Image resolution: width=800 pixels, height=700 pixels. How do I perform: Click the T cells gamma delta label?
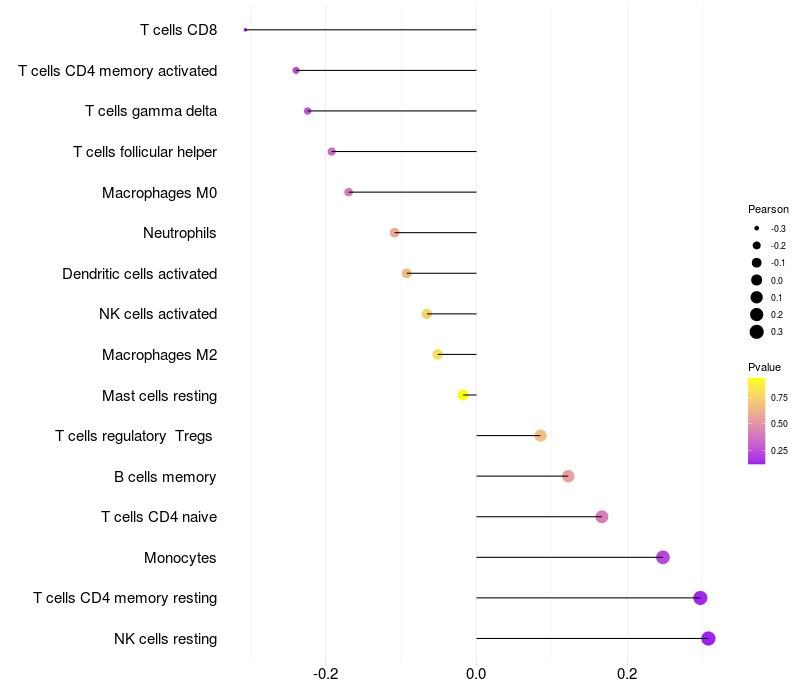click(x=151, y=111)
